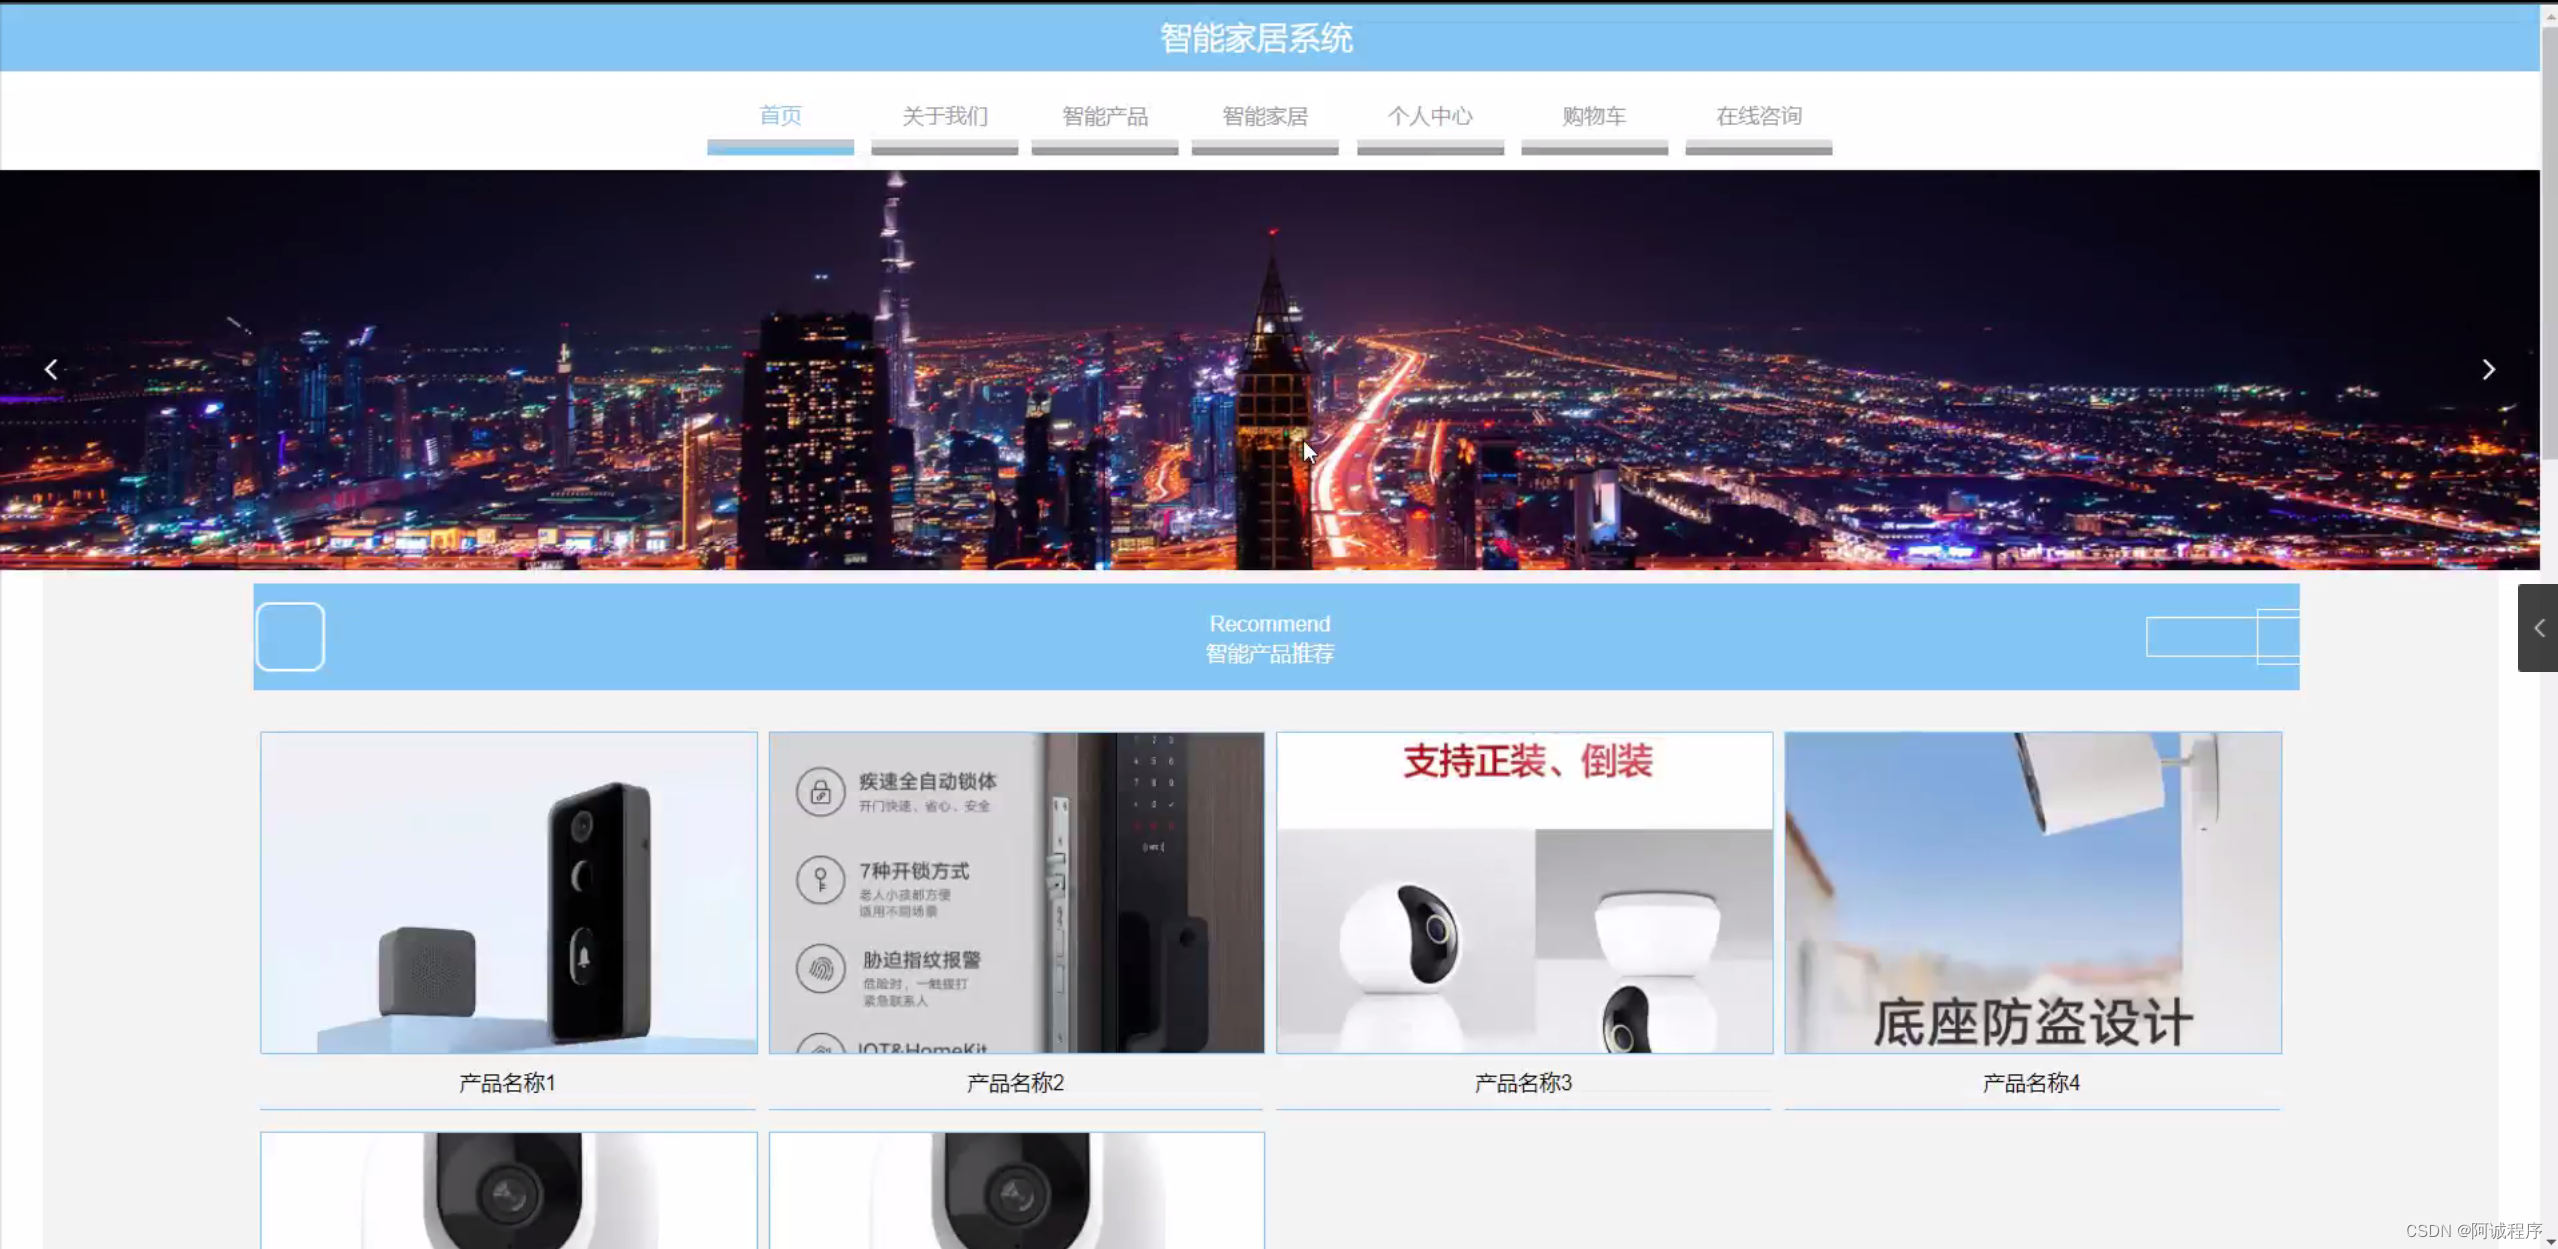Open the 智能产品 menu item
The height and width of the screenshot is (1249, 2558).
pyautogui.click(x=1104, y=117)
